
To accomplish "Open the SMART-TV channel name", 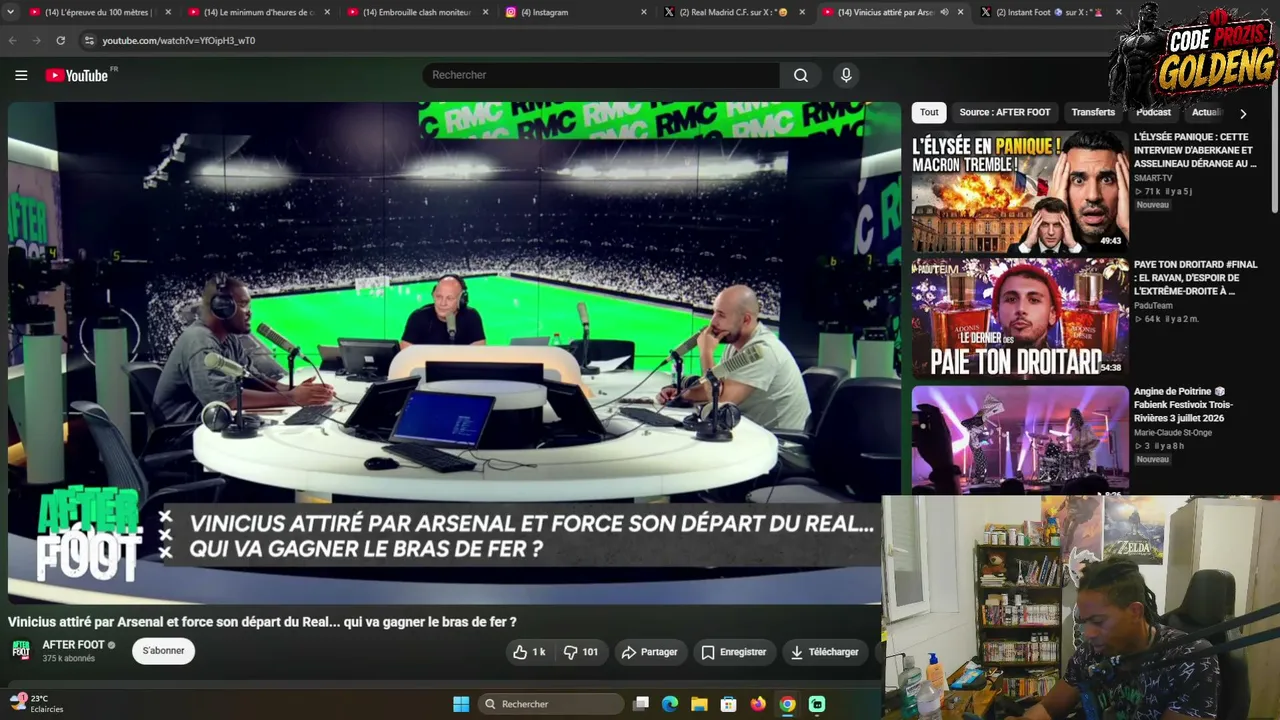I will (x=1153, y=178).
